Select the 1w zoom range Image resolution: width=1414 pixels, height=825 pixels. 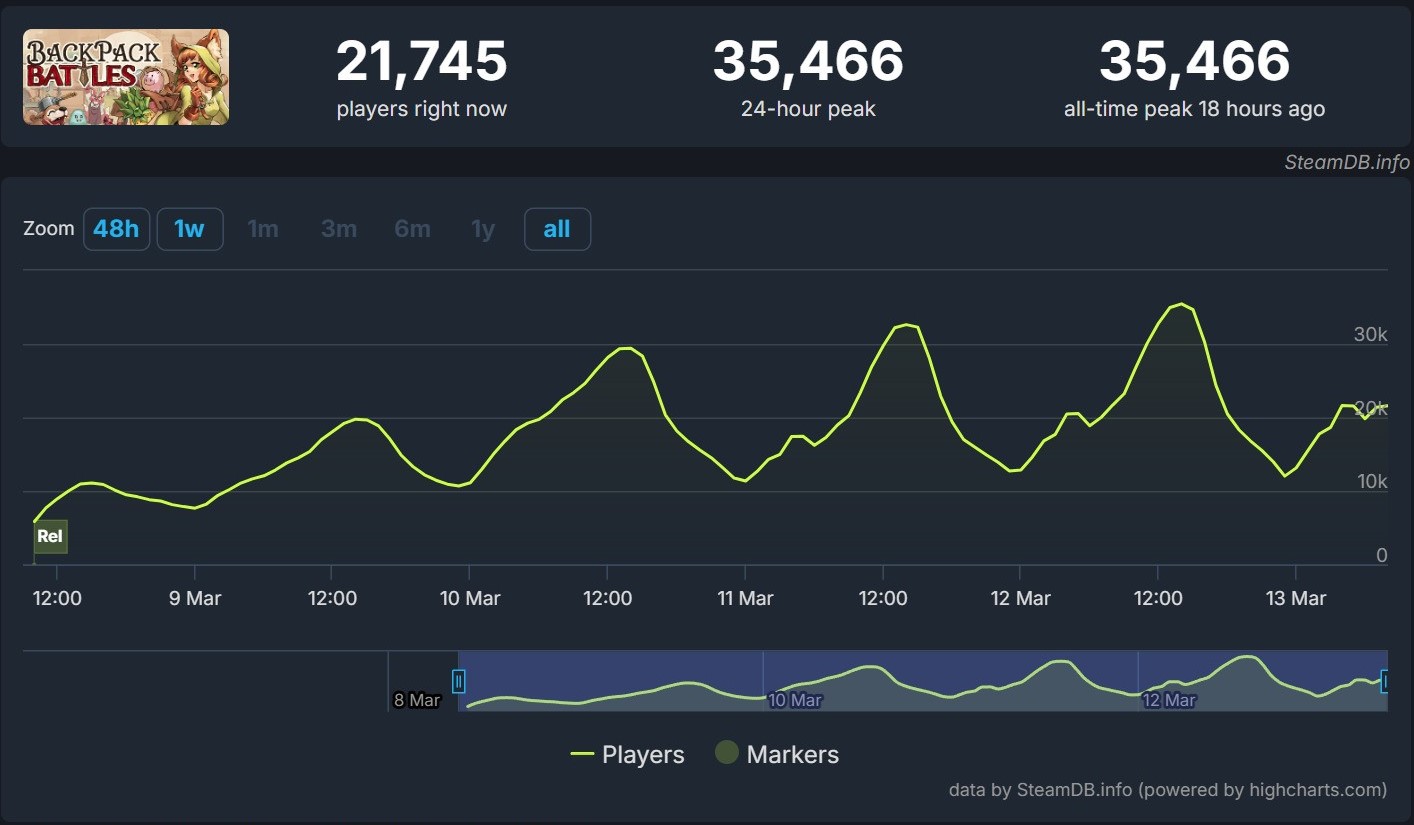[189, 229]
